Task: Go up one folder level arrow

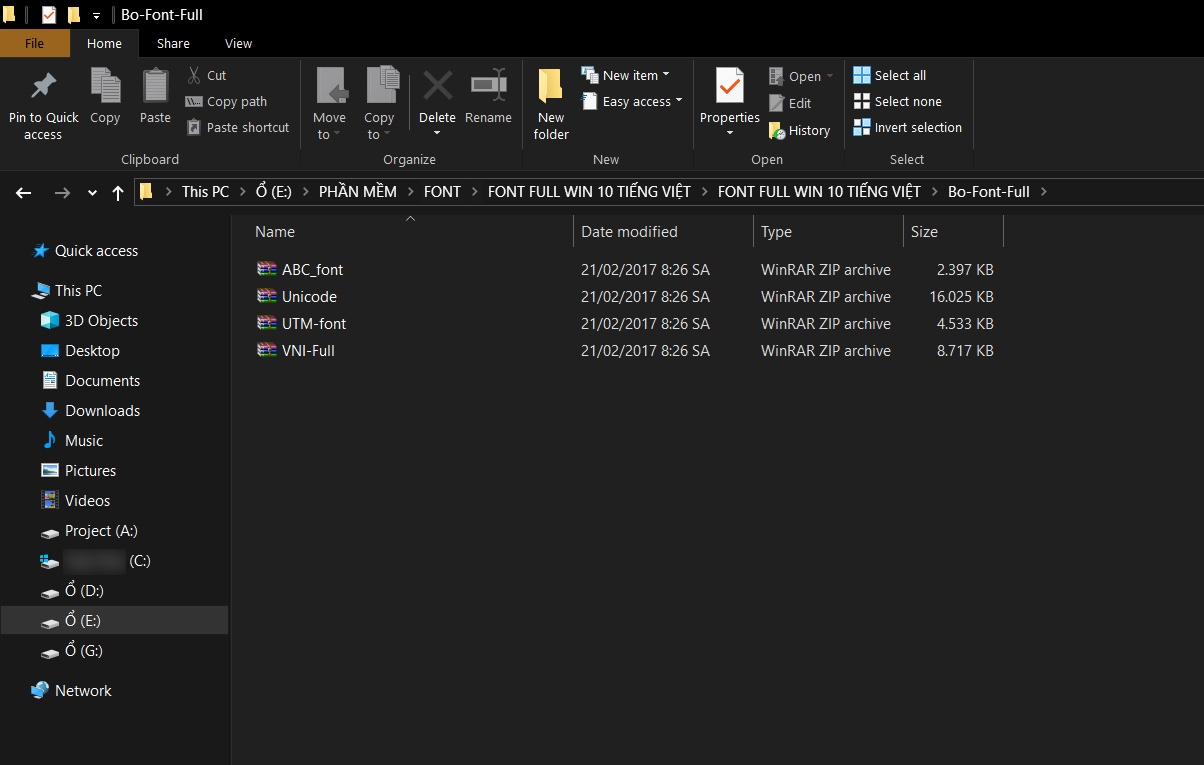Action: [x=118, y=193]
